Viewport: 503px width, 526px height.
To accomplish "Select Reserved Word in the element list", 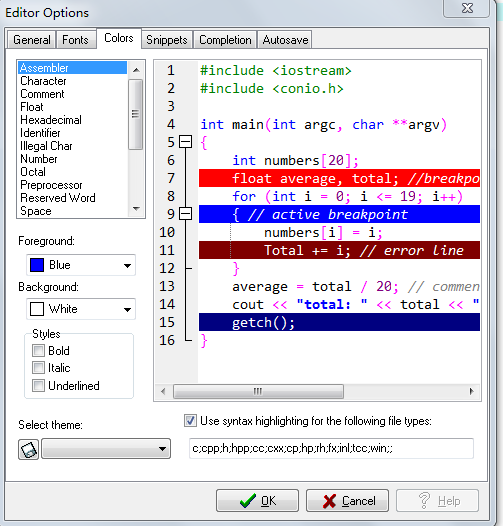I will 58,198.
